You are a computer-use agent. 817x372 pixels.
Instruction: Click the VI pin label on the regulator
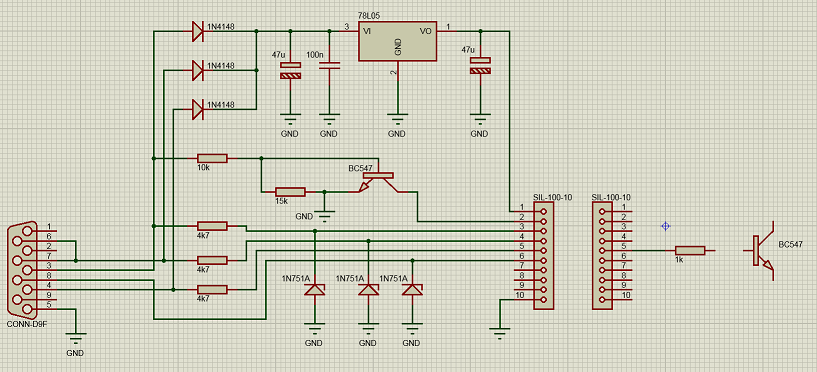pyautogui.click(x=367, y=31)
